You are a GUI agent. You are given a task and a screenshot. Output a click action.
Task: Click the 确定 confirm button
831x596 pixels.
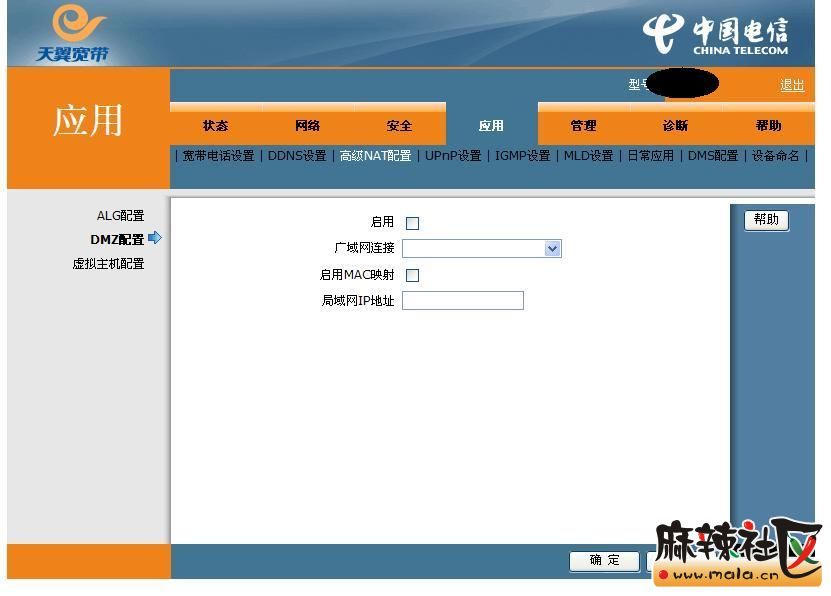604,560
